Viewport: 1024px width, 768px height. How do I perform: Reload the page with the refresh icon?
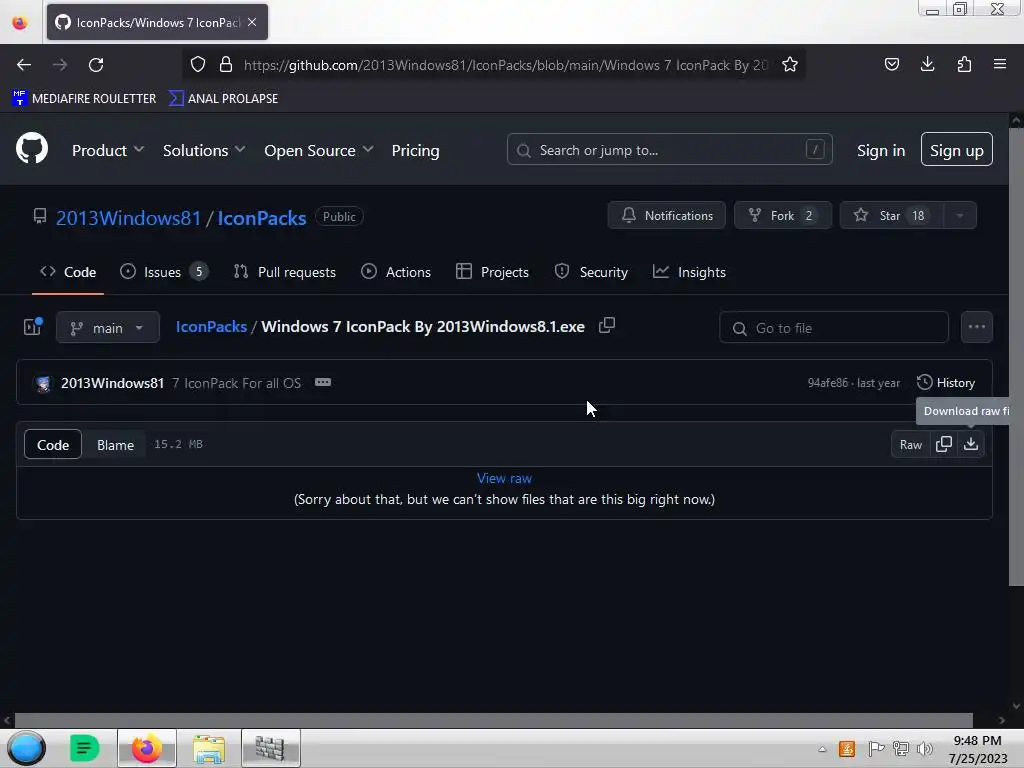[96, 65]
